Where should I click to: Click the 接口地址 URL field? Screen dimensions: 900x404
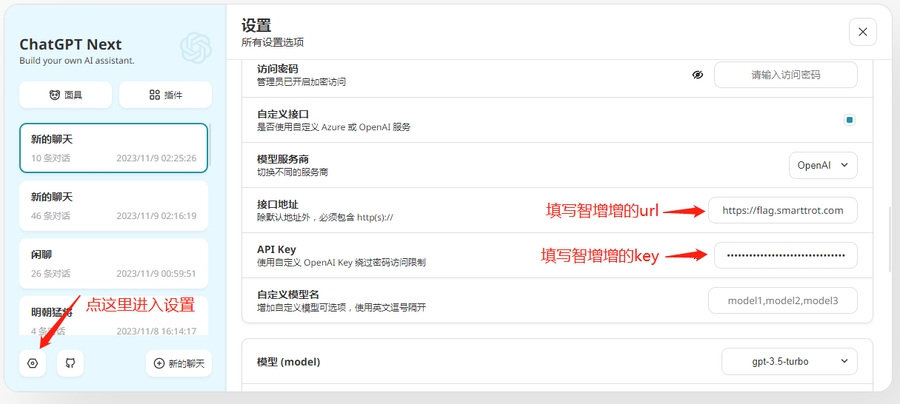coord(783,210)
